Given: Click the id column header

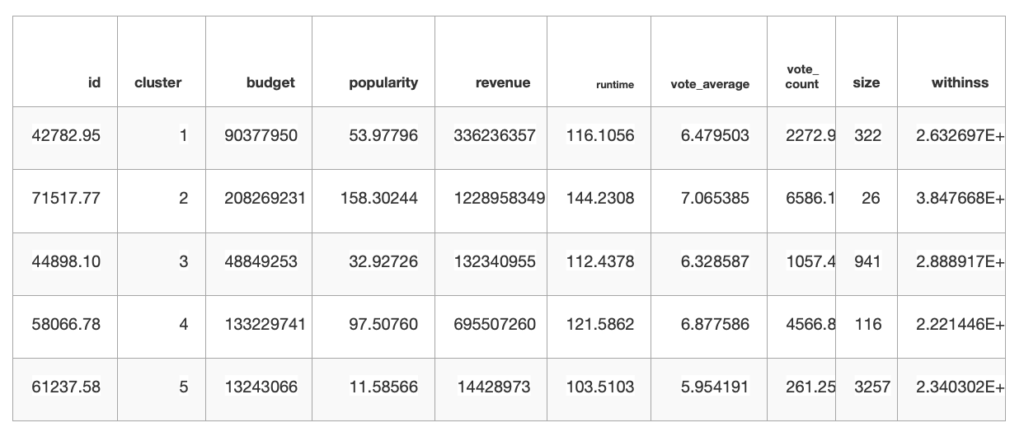Looking at the screenshot, I should 95,83.
